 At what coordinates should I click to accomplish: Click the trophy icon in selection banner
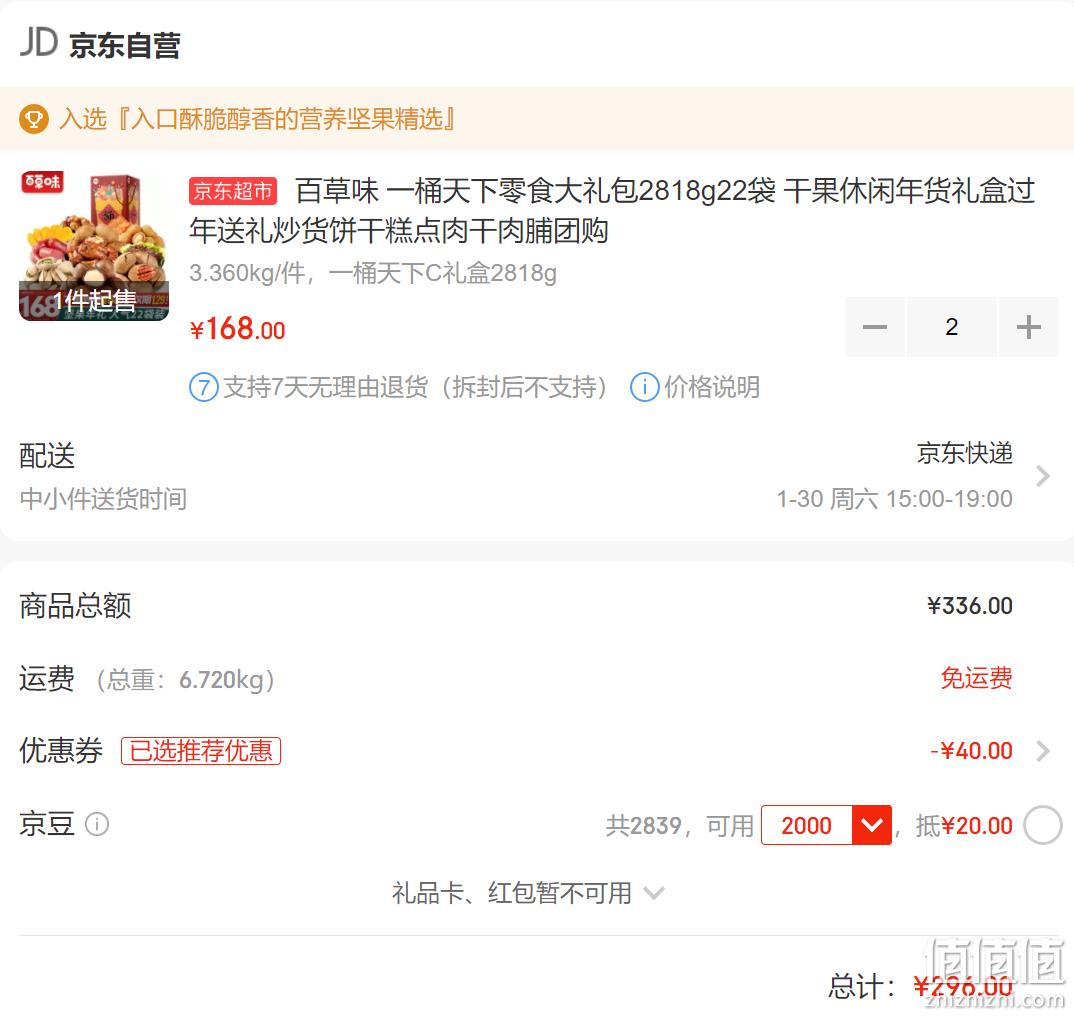pos(34,119)
